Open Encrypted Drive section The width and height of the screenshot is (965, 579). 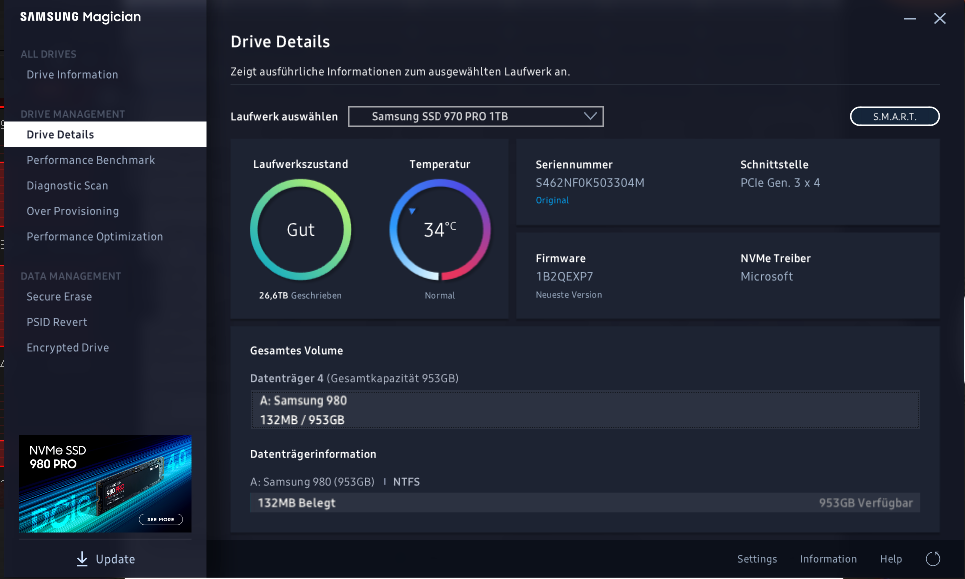tap(68, 348)
